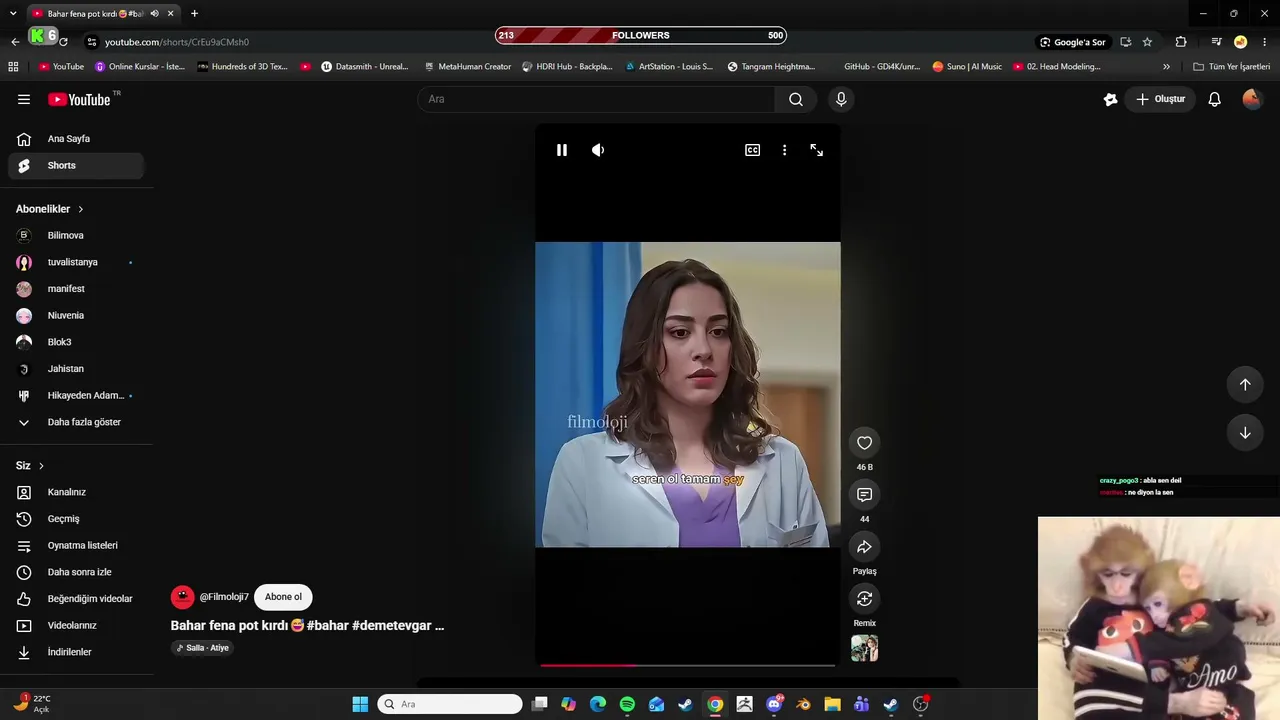This screenshot has height=720, width=1280.
Task: Open Geçmiş history
Action: [76, 519]
